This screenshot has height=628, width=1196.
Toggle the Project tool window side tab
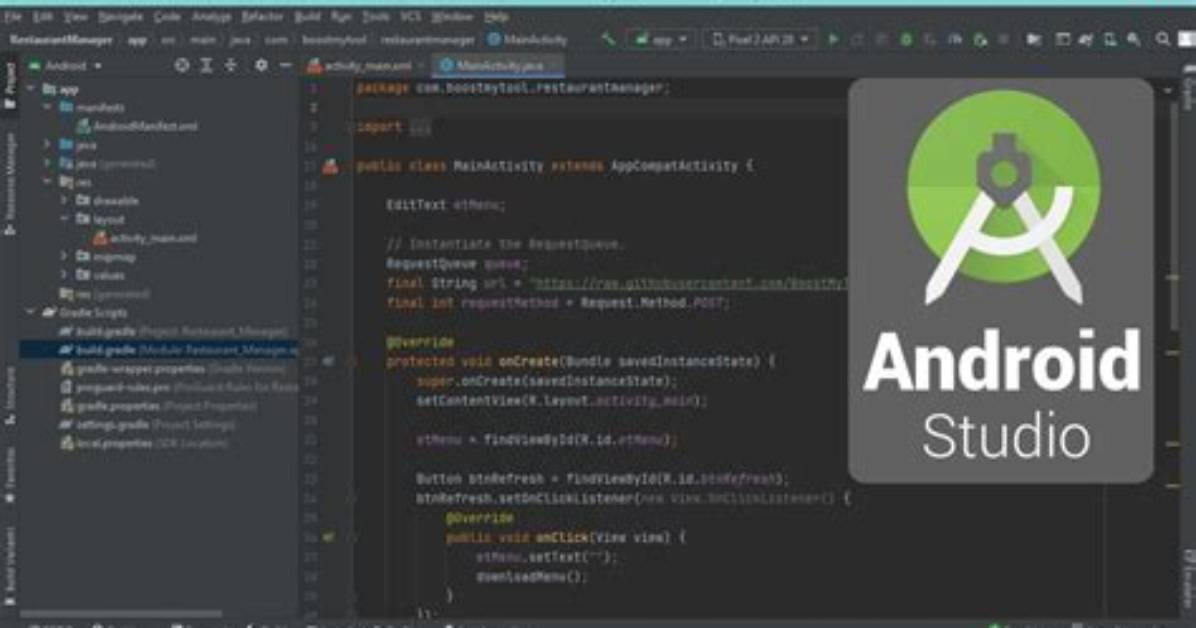10,84
